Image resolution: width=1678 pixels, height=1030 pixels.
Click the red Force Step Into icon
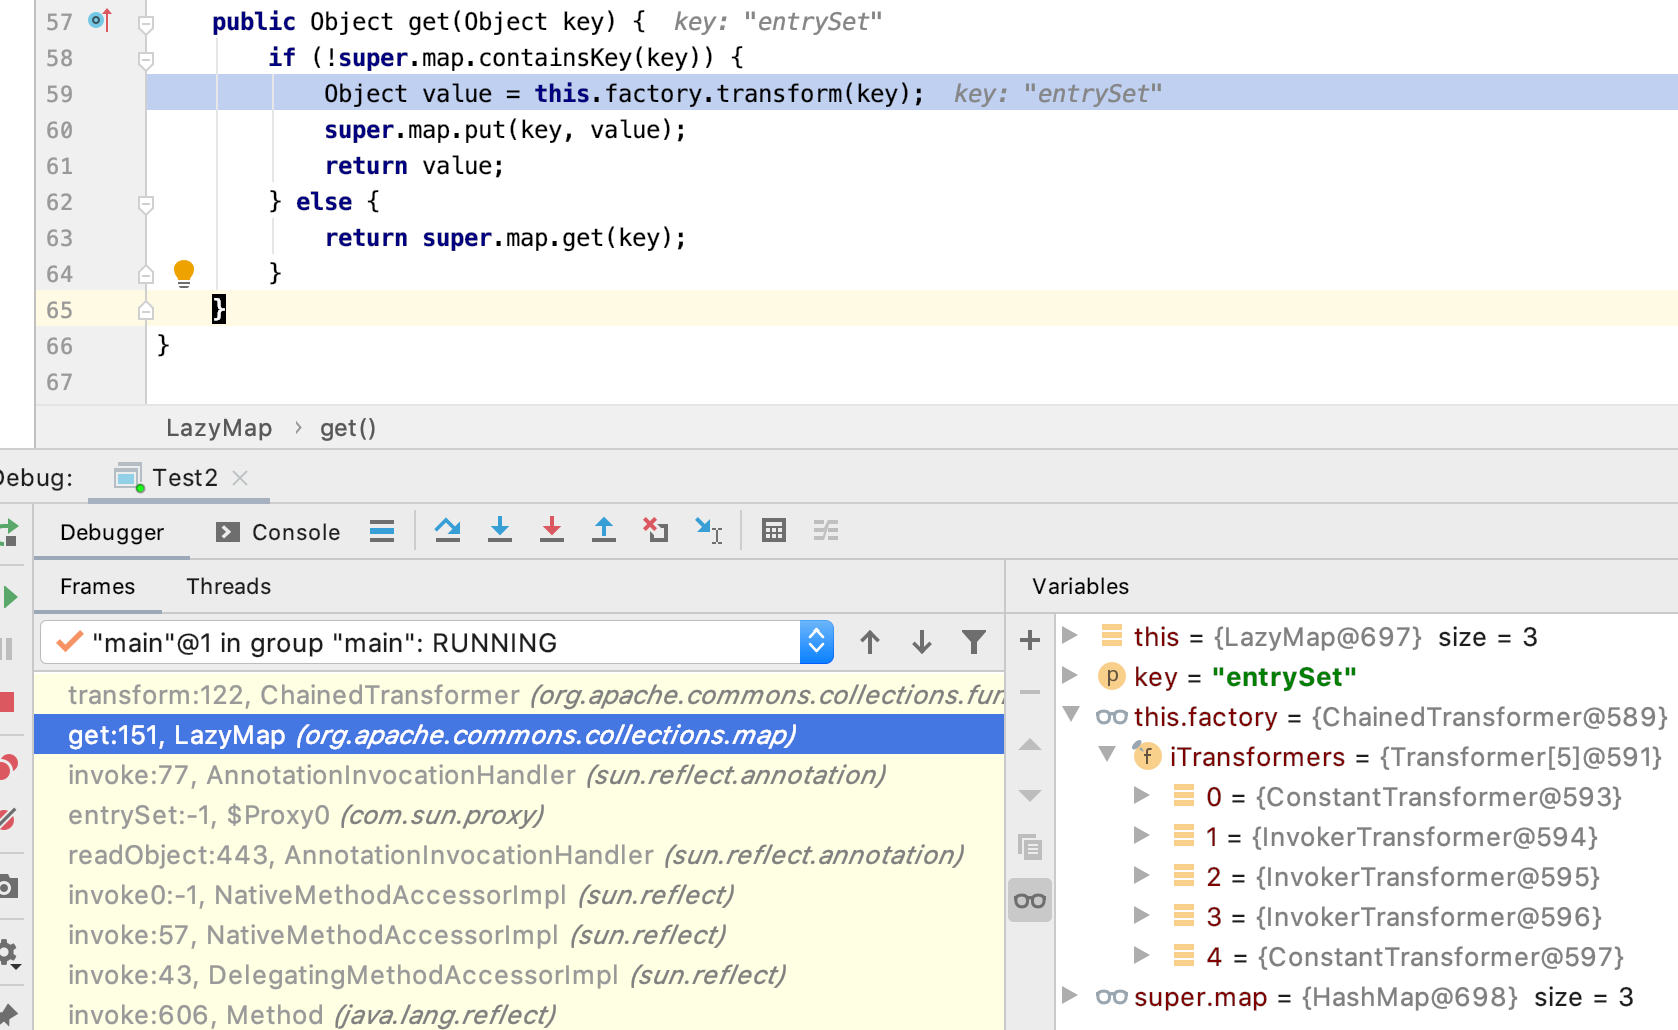[552, 530]
